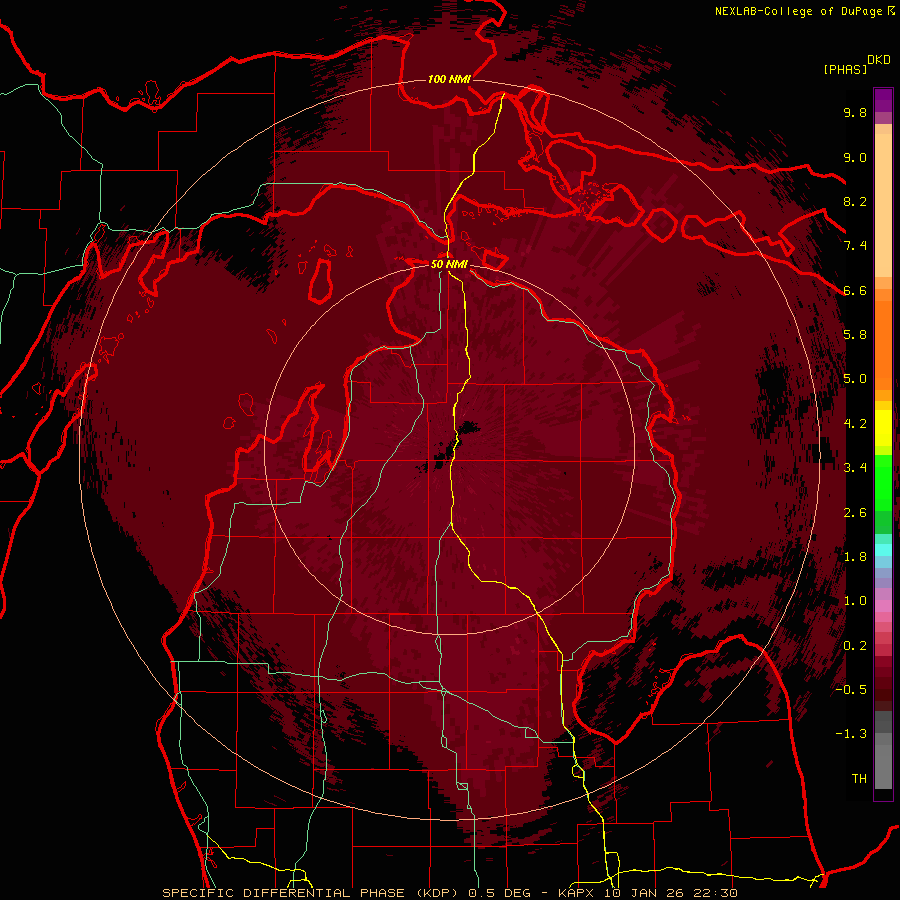The height and width of the screenshot is (900, 900).
Task: Click the 1.0 scale value
Action: pos(855,601)
